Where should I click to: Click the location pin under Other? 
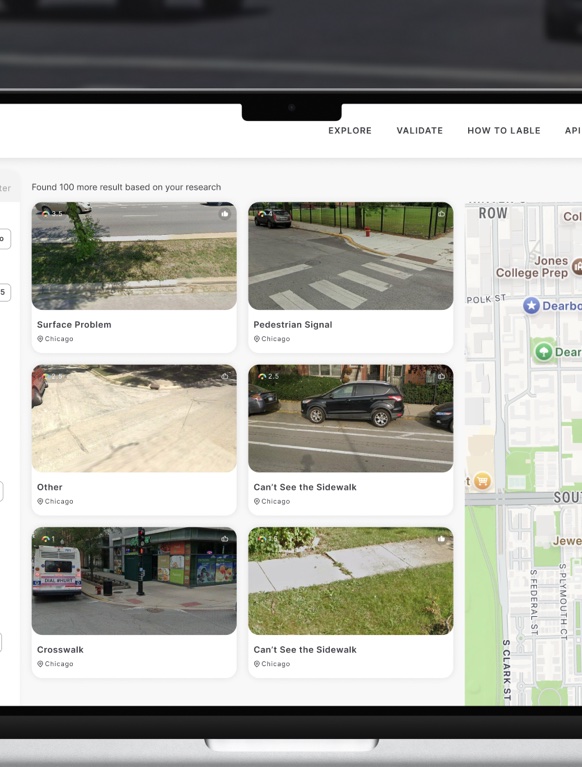[40, 501]
